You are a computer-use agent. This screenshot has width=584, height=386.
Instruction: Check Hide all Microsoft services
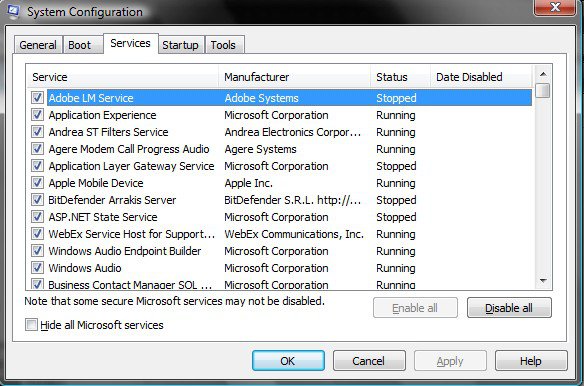click(31, 325)
